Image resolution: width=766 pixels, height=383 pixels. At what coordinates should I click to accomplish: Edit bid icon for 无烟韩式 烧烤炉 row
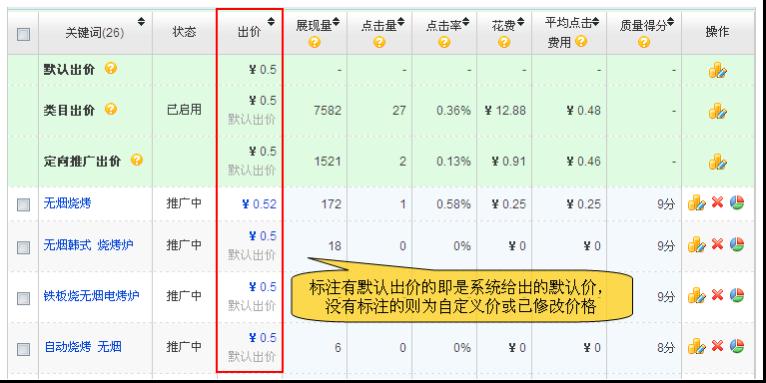pos(697,244)
